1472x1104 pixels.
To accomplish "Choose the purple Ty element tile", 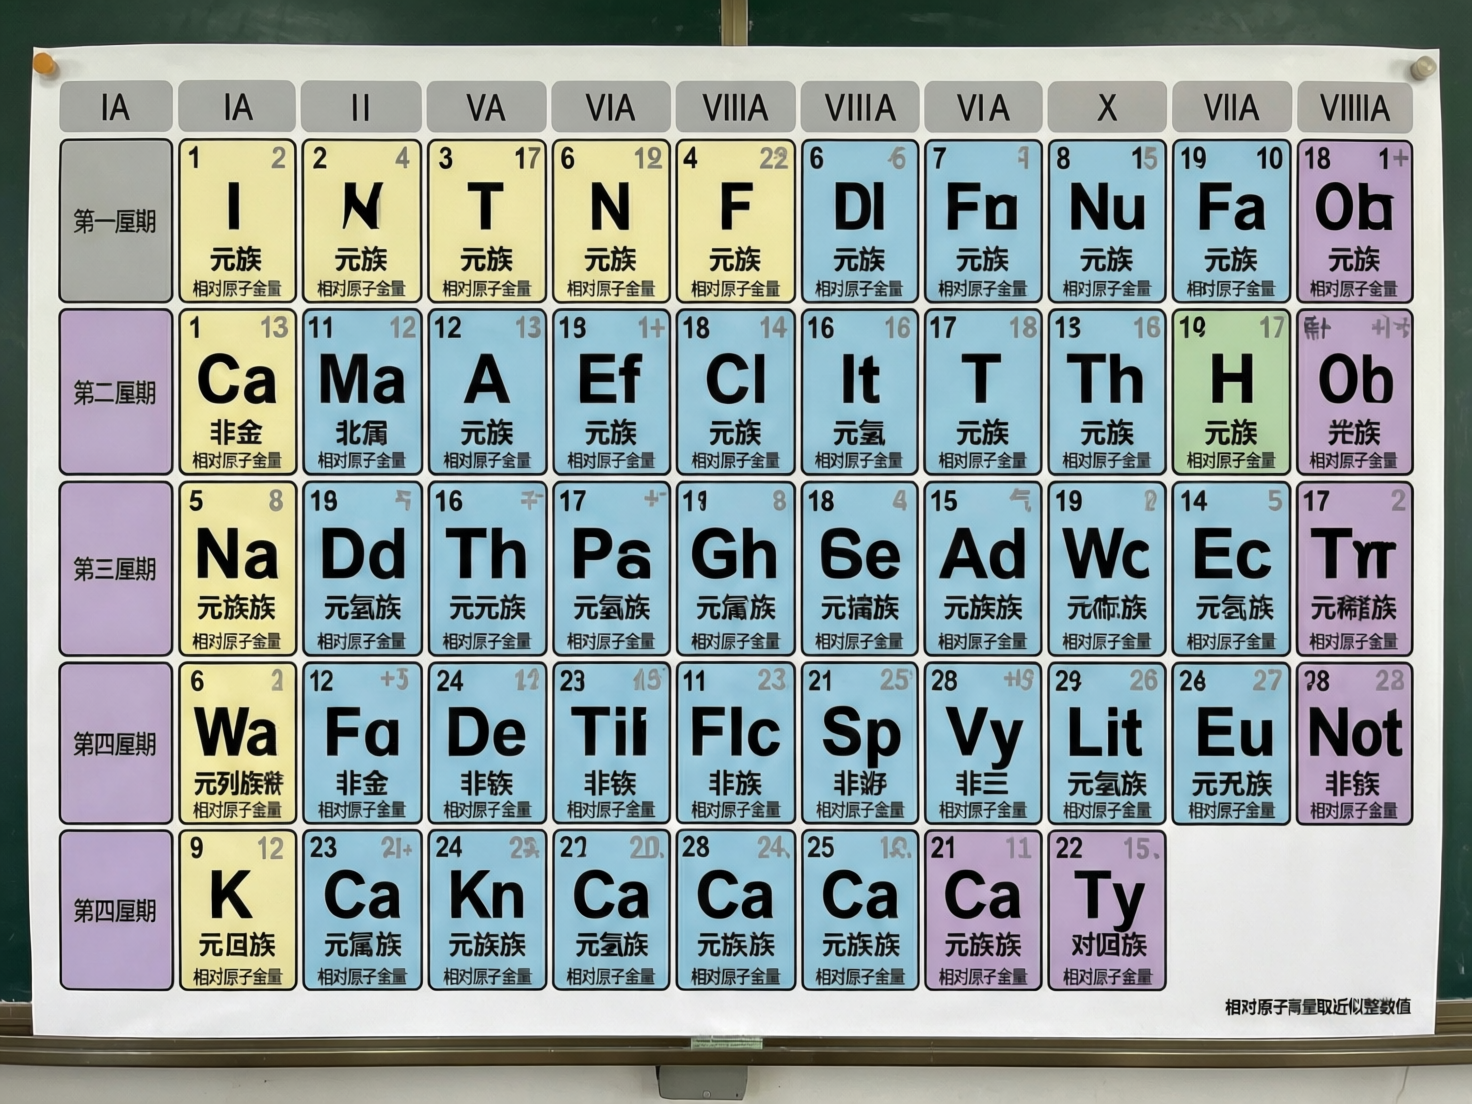I will tap(1106, 909).
